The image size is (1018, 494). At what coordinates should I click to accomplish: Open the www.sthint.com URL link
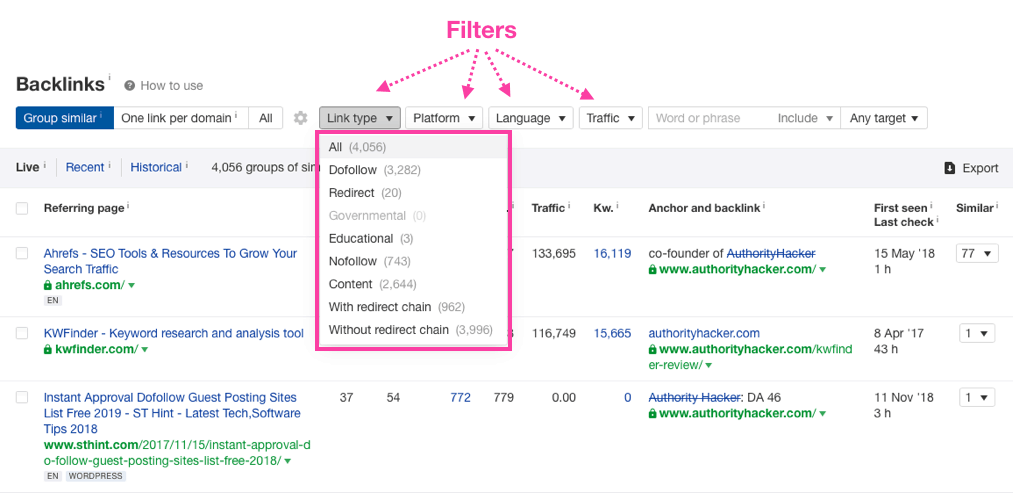coord(177,452)
